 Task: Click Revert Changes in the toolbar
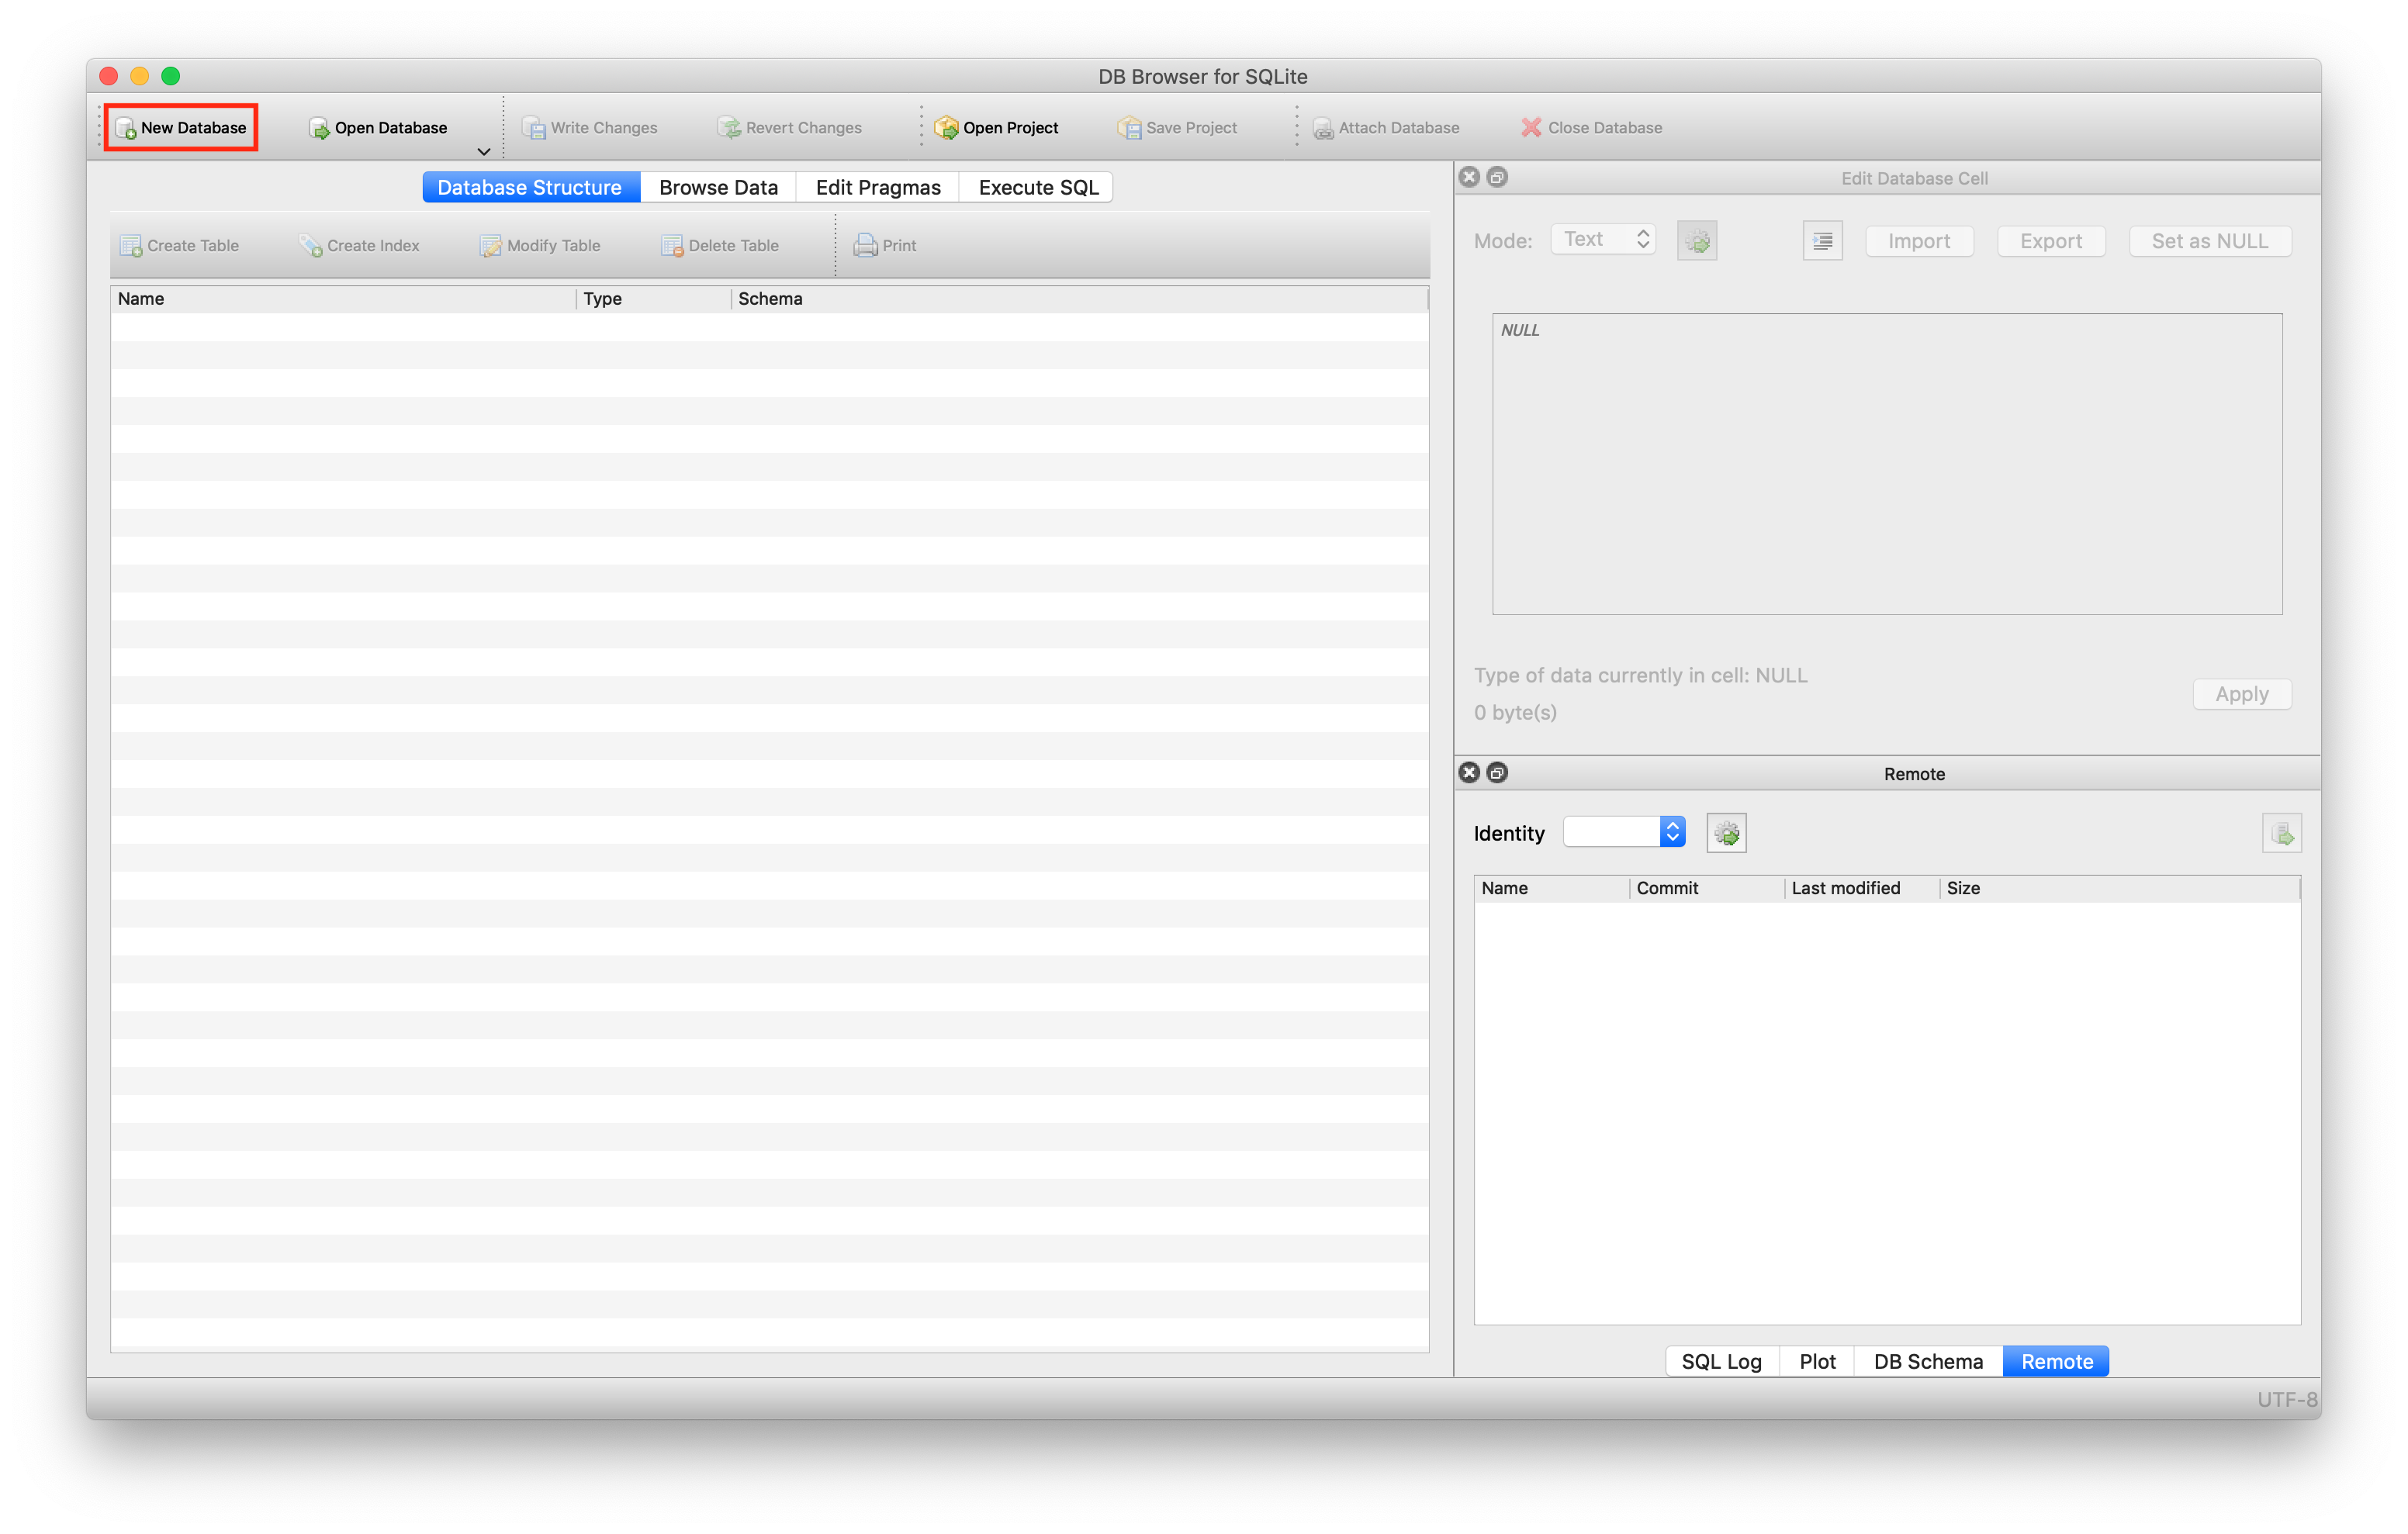point(789,127)
